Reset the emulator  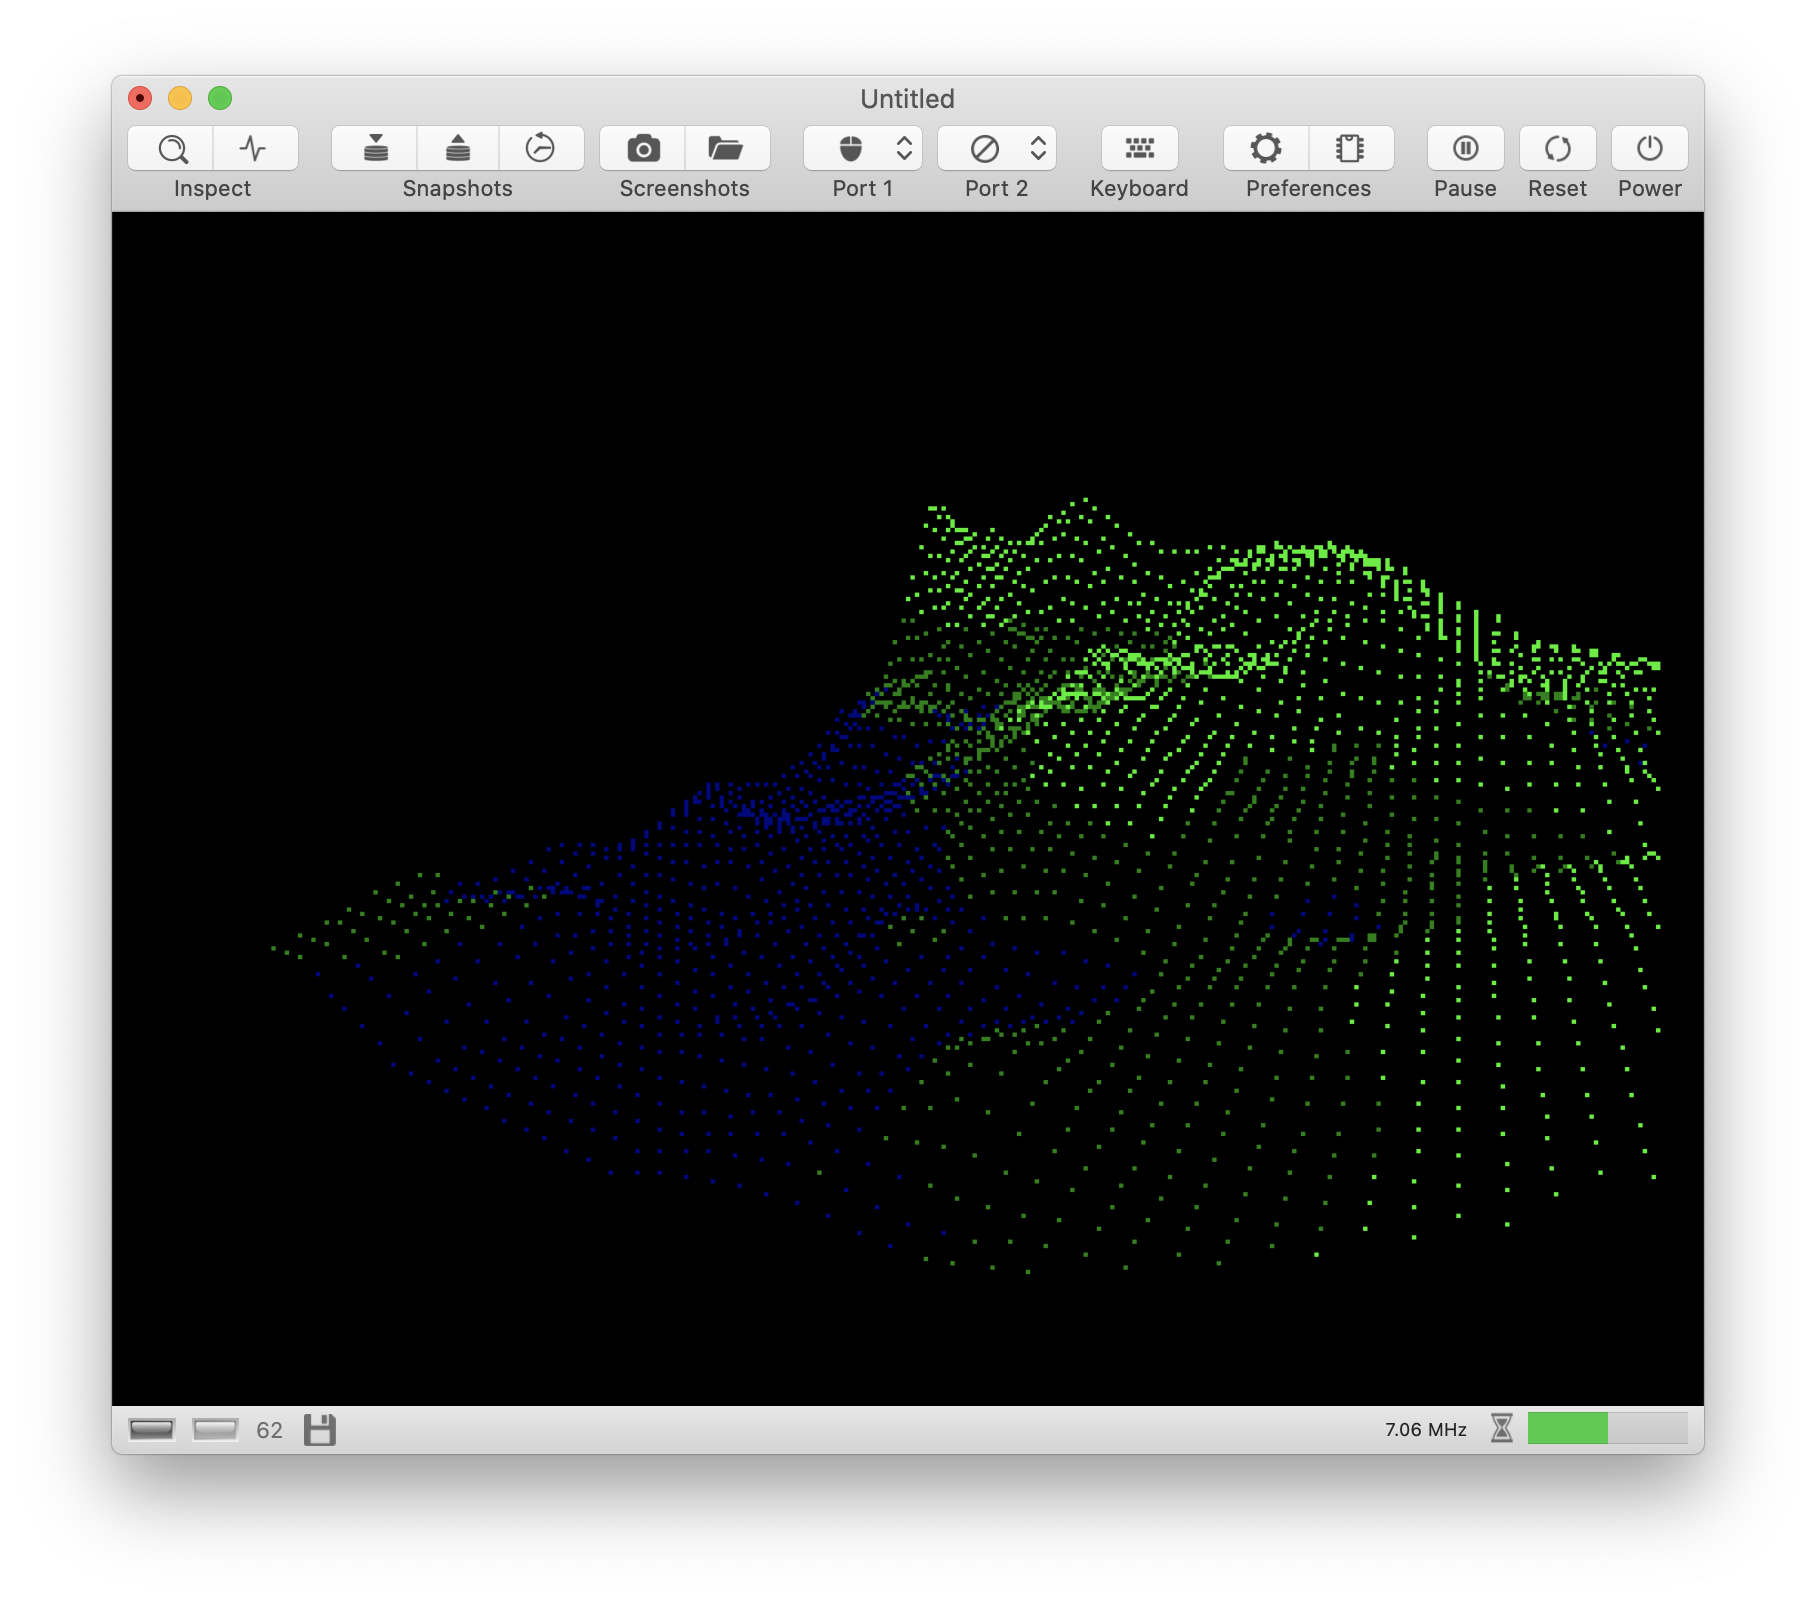1558,149
